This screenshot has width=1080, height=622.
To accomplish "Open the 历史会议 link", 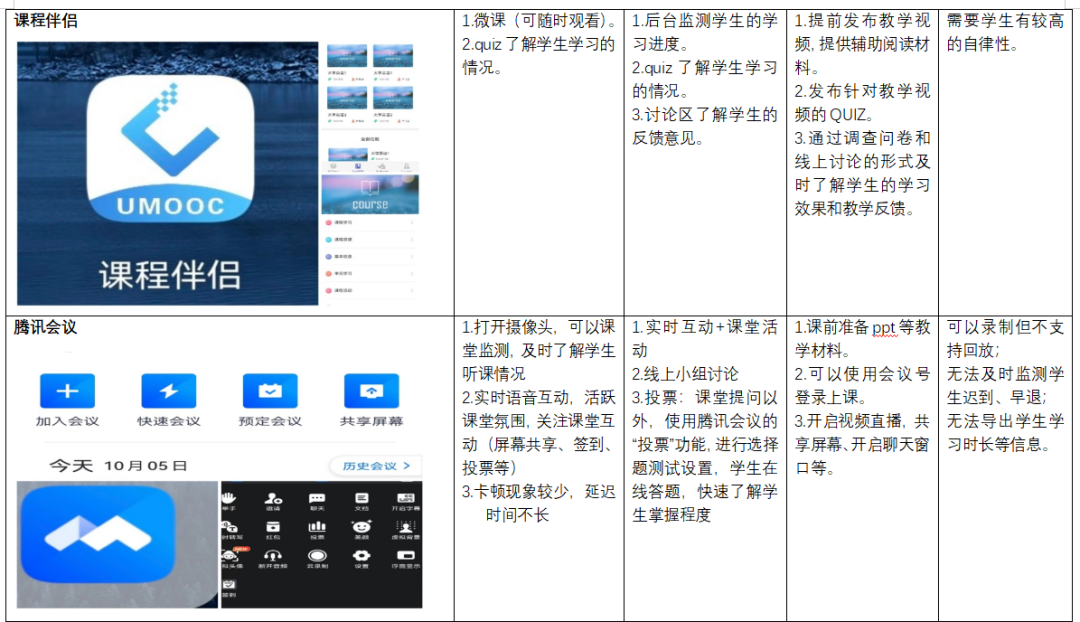I will click(x=376, y=466).
